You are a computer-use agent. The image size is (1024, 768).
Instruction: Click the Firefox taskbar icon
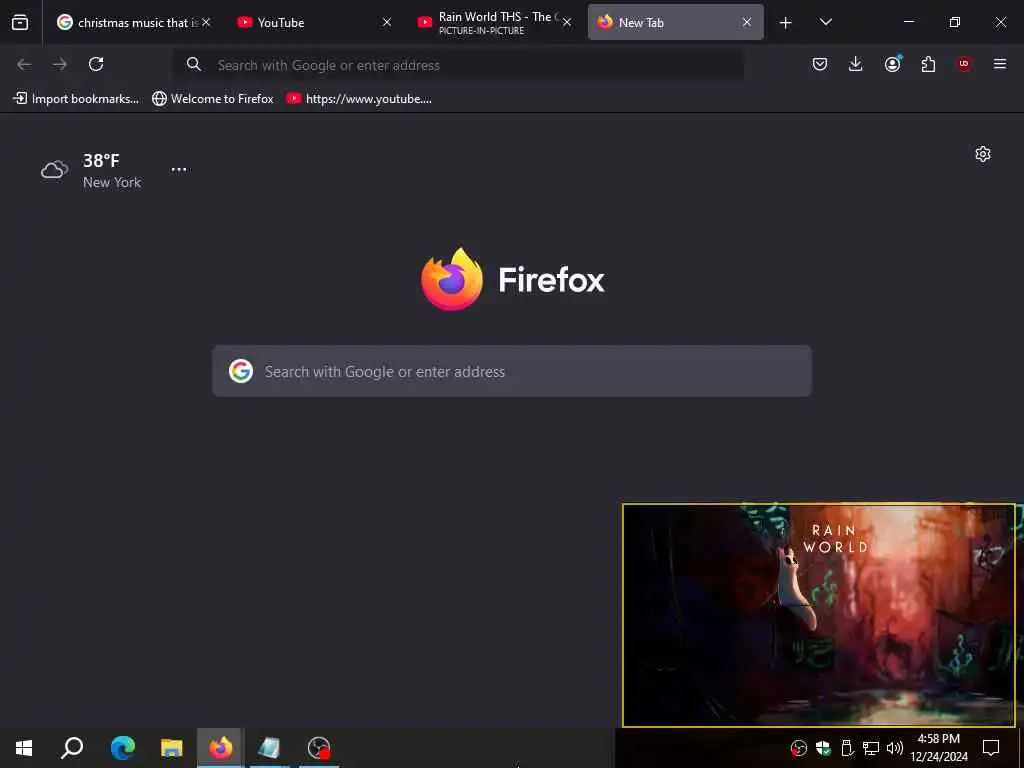pos(220,748)
